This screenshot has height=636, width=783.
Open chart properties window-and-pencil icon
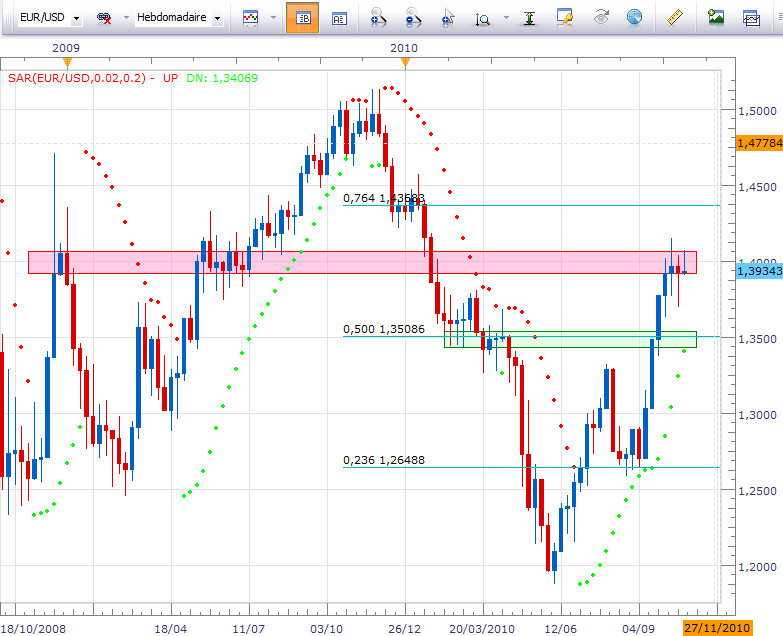pos(564,17)
